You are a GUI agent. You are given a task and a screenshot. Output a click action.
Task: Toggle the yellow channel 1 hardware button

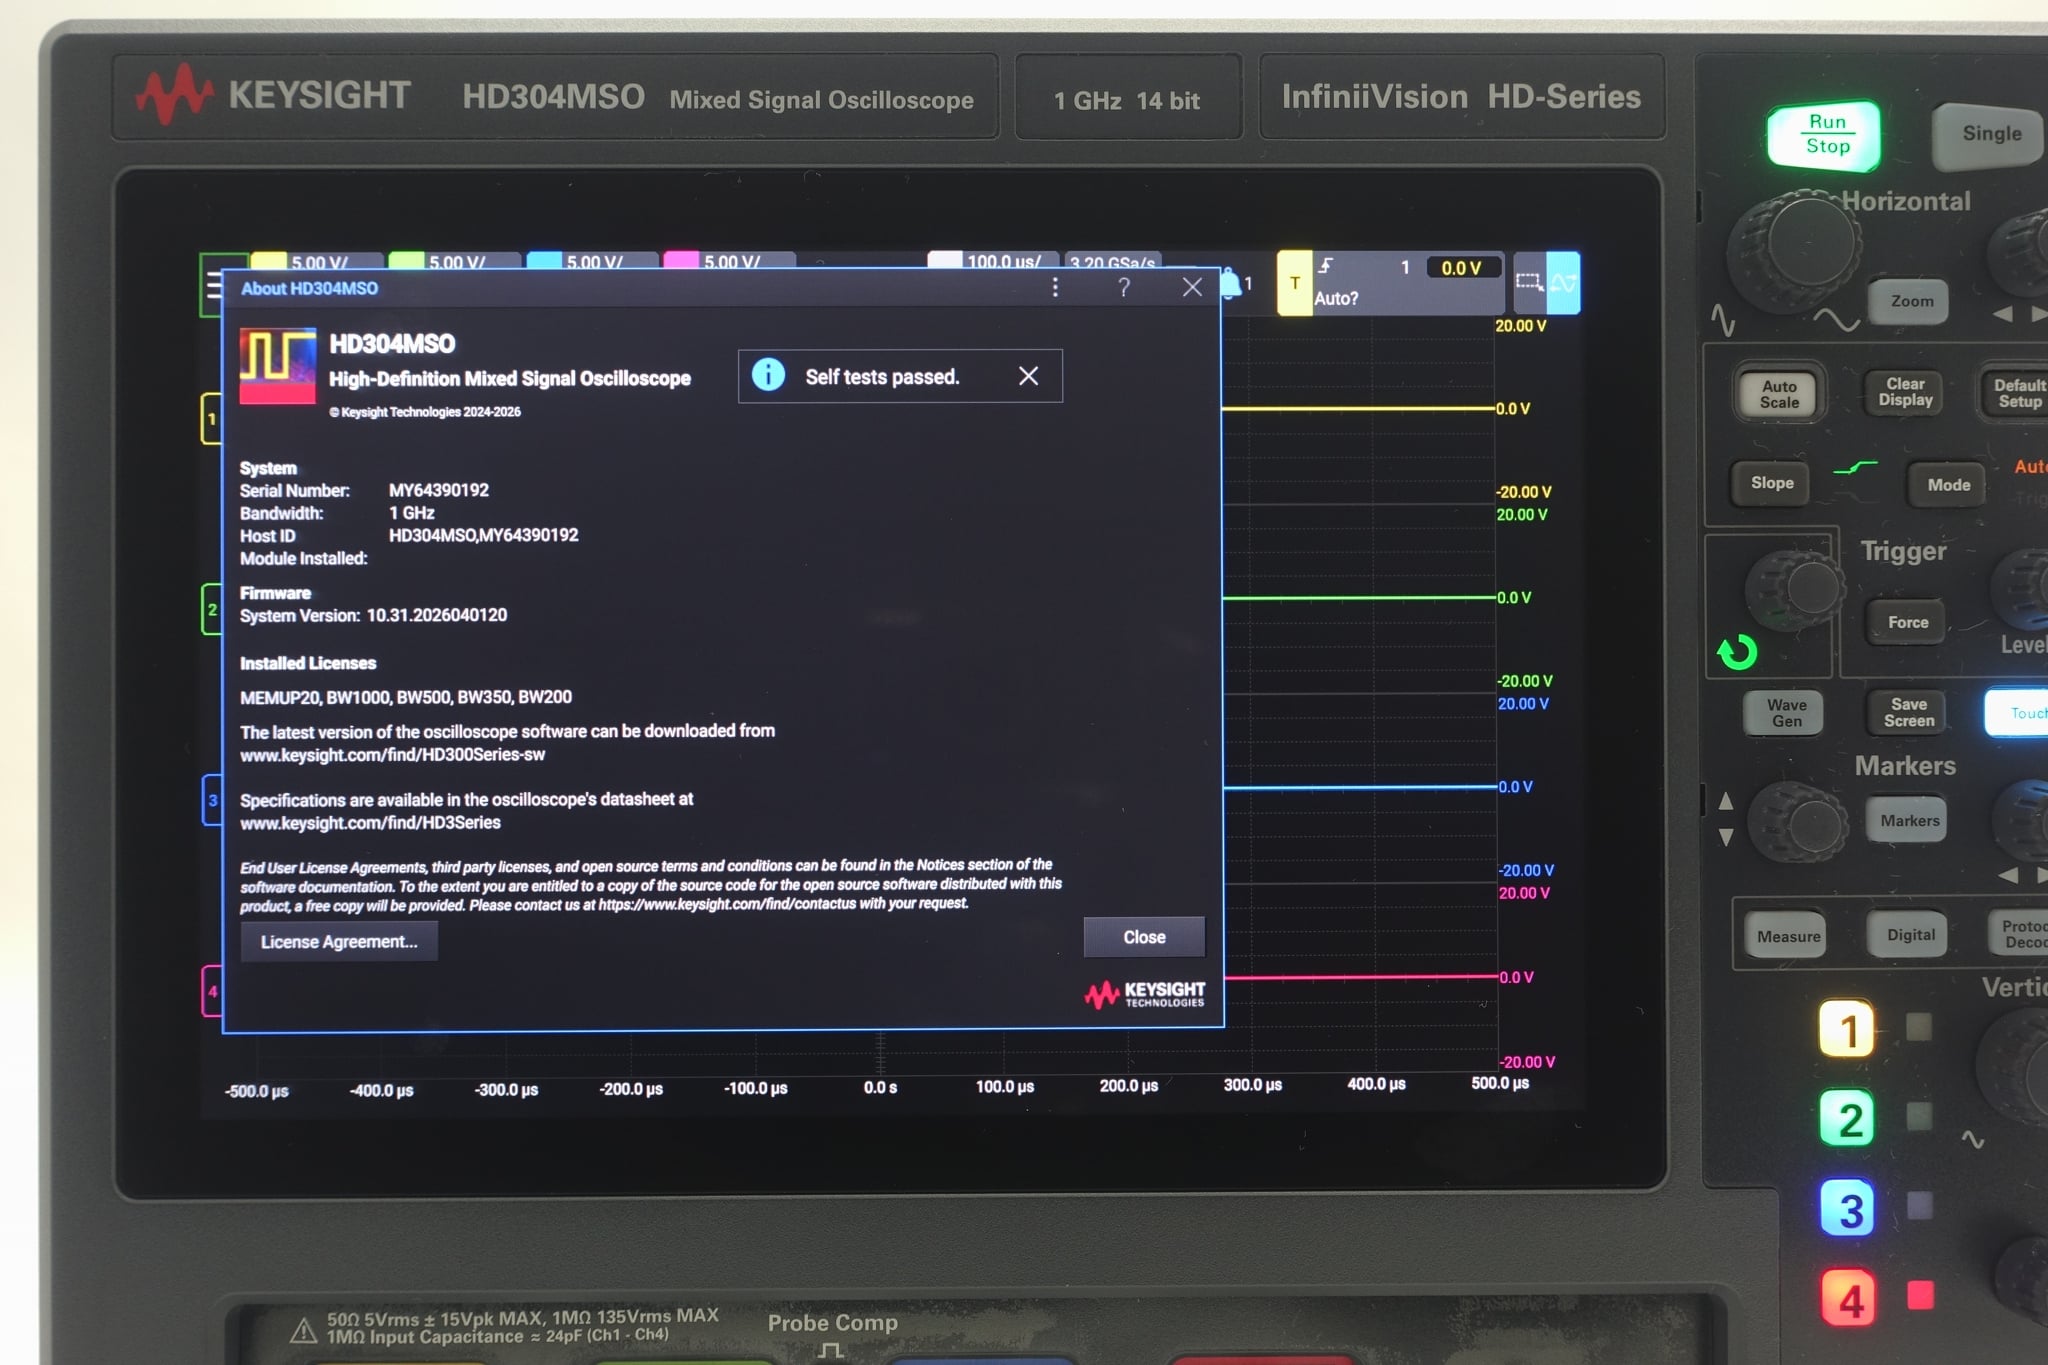(x=1846, y=1029)
